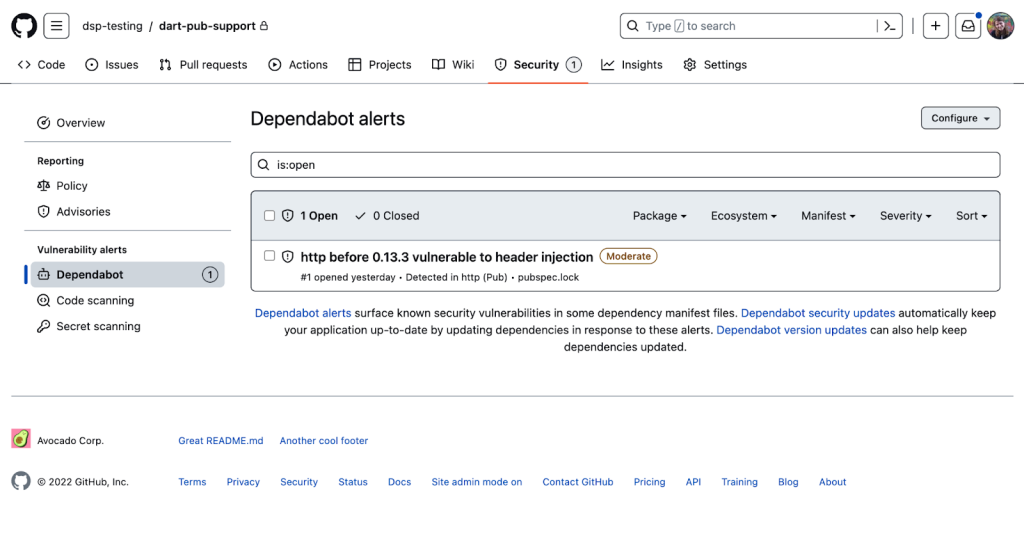Check the http header injection alert checkbox
This screenshot has height=545, width=1024.
(x=269, y=256)
